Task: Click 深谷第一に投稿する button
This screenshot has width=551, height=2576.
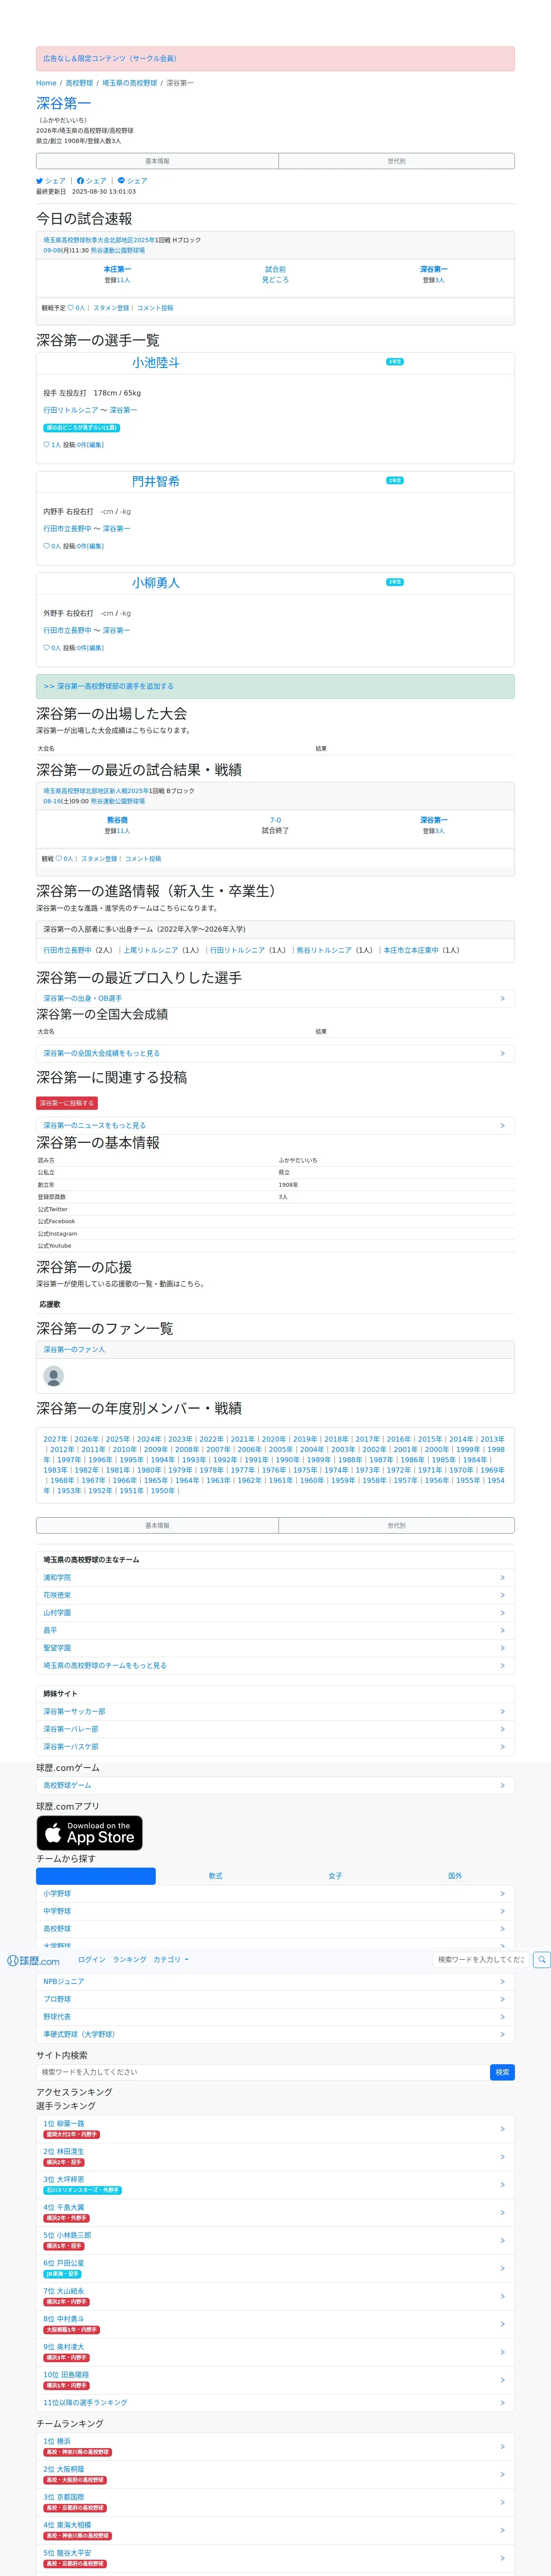Action: pyautogui.click(x=67, y=1103)
